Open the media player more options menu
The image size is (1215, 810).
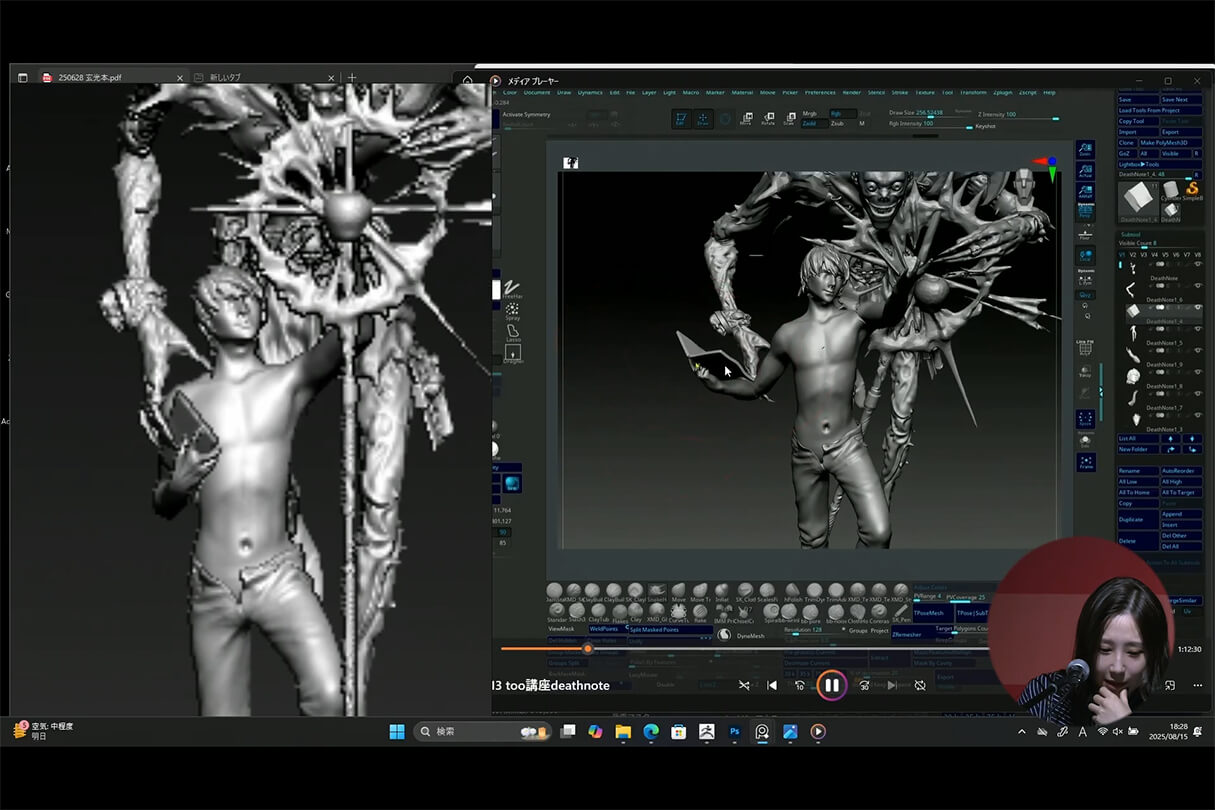(x=1198, y=685)
